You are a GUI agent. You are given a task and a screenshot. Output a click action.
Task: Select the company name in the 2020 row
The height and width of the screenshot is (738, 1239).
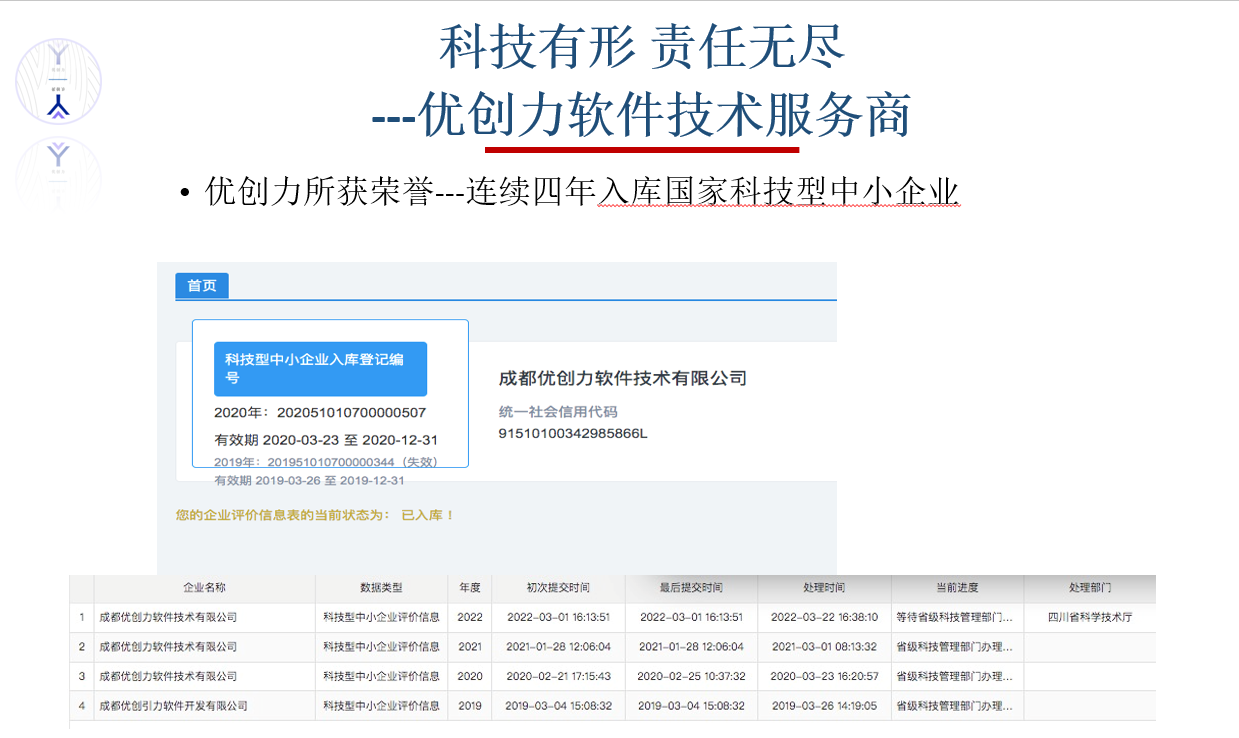pos(168,677)
